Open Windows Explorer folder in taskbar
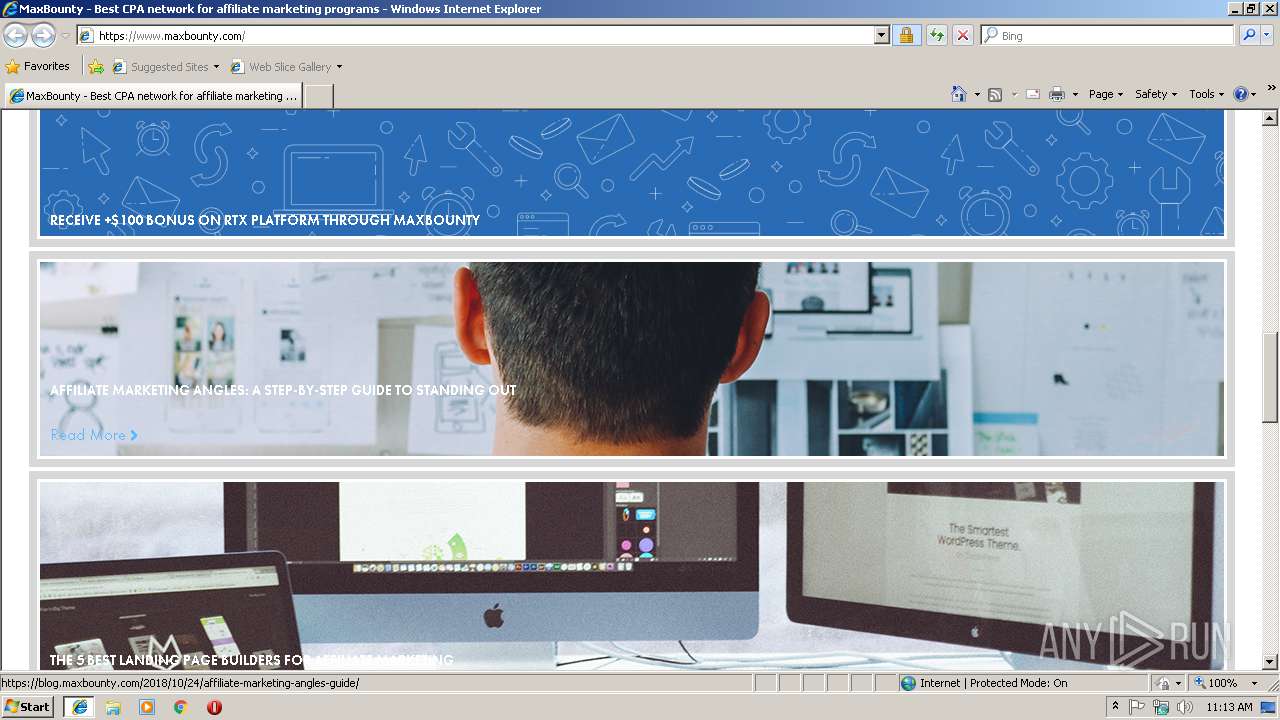The height and width of the screenshot is (720, 1280). pos(113,707)
